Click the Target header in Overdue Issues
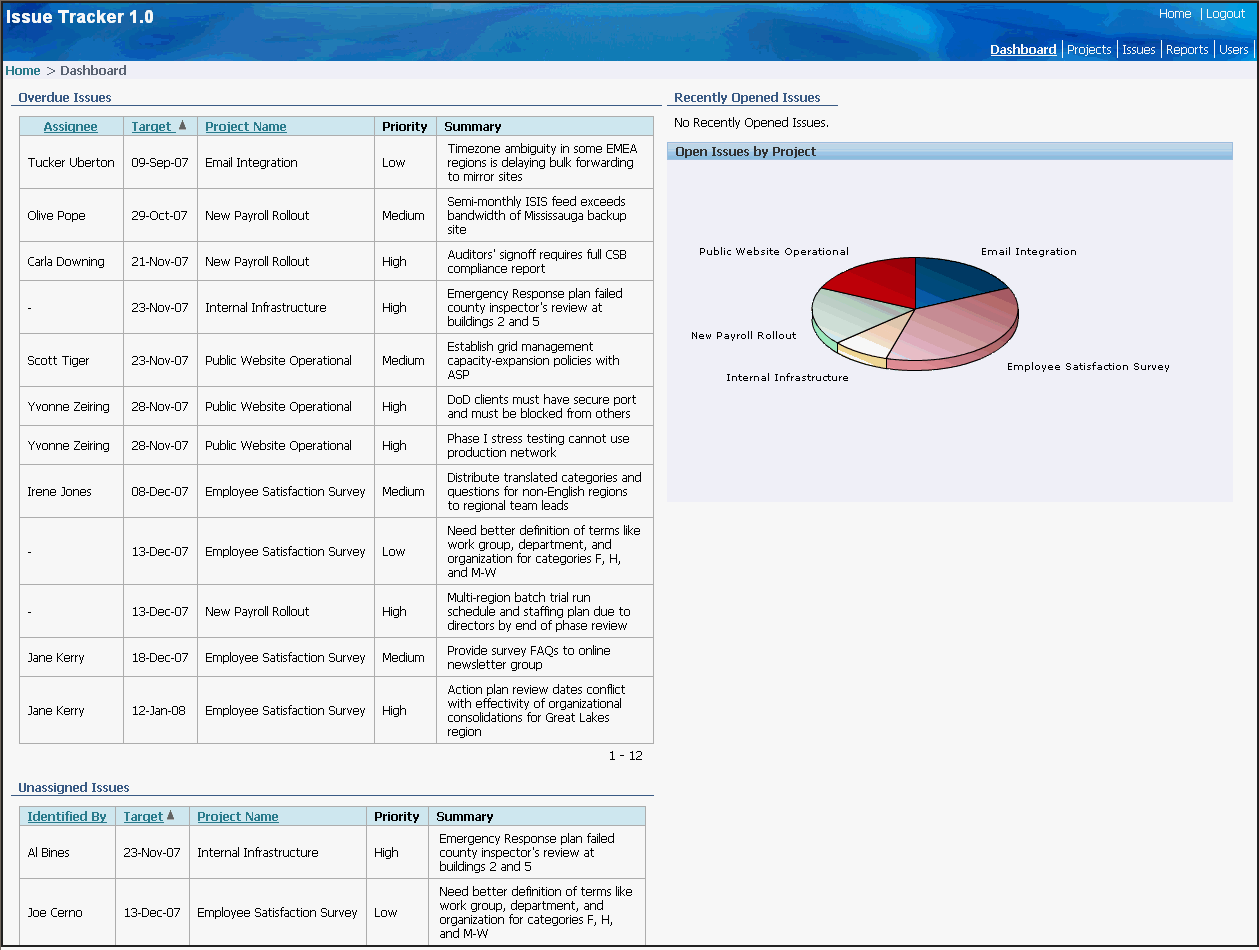This screenshot has height=950, width=1259. 152,127
